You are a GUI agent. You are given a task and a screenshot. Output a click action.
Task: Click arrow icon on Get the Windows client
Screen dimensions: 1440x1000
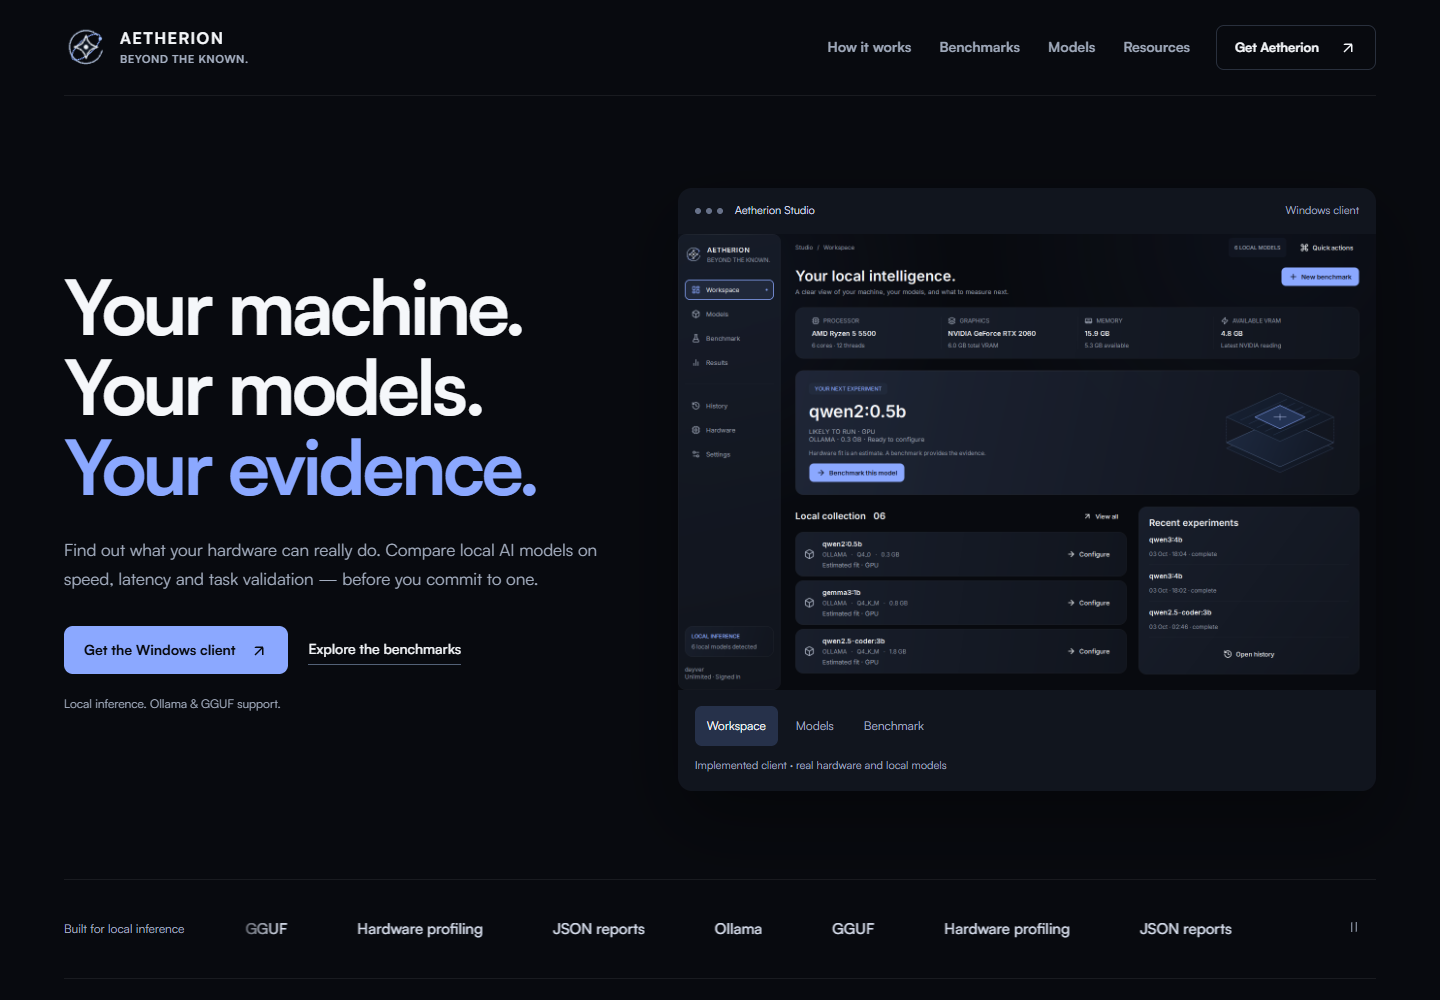coord(259,651)
